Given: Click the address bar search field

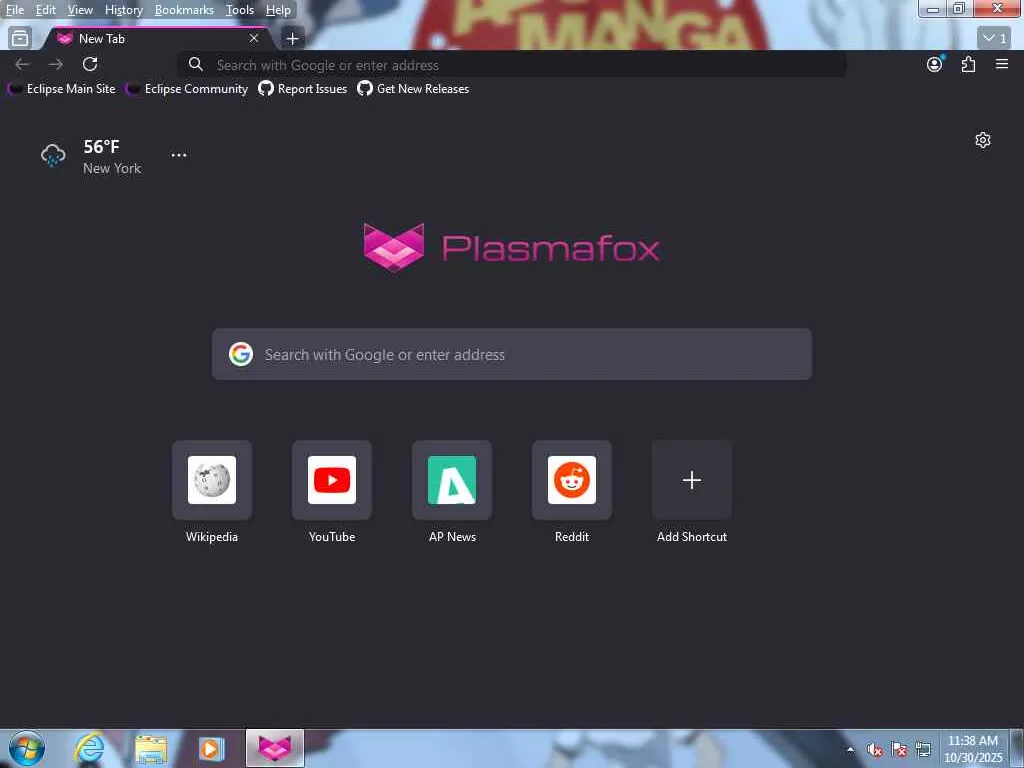Looking at the screenshot, I should click(512, 65).
